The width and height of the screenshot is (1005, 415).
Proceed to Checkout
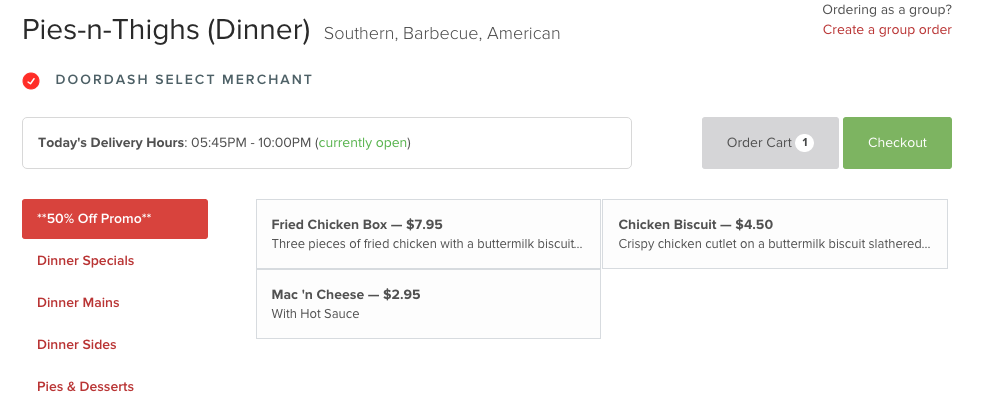[897, 143]
